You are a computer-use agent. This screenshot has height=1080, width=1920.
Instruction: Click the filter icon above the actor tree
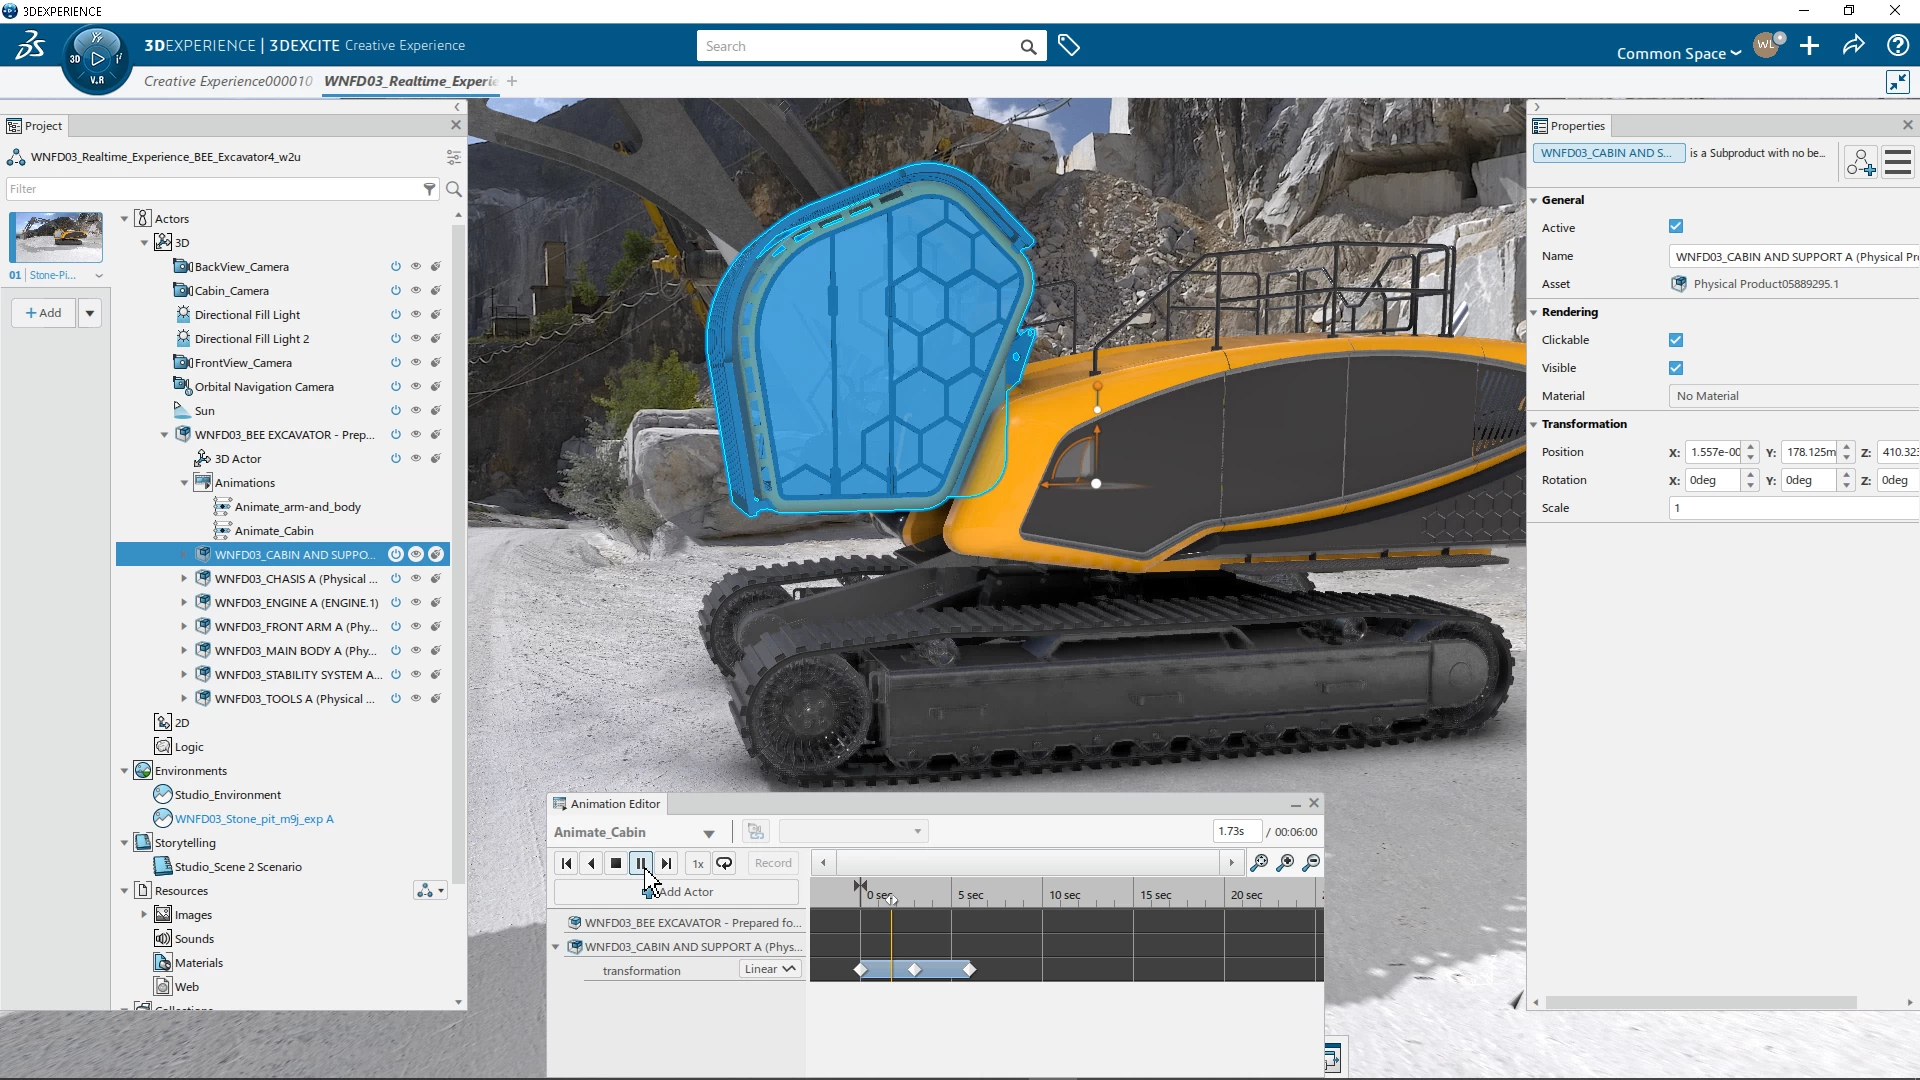429,189
